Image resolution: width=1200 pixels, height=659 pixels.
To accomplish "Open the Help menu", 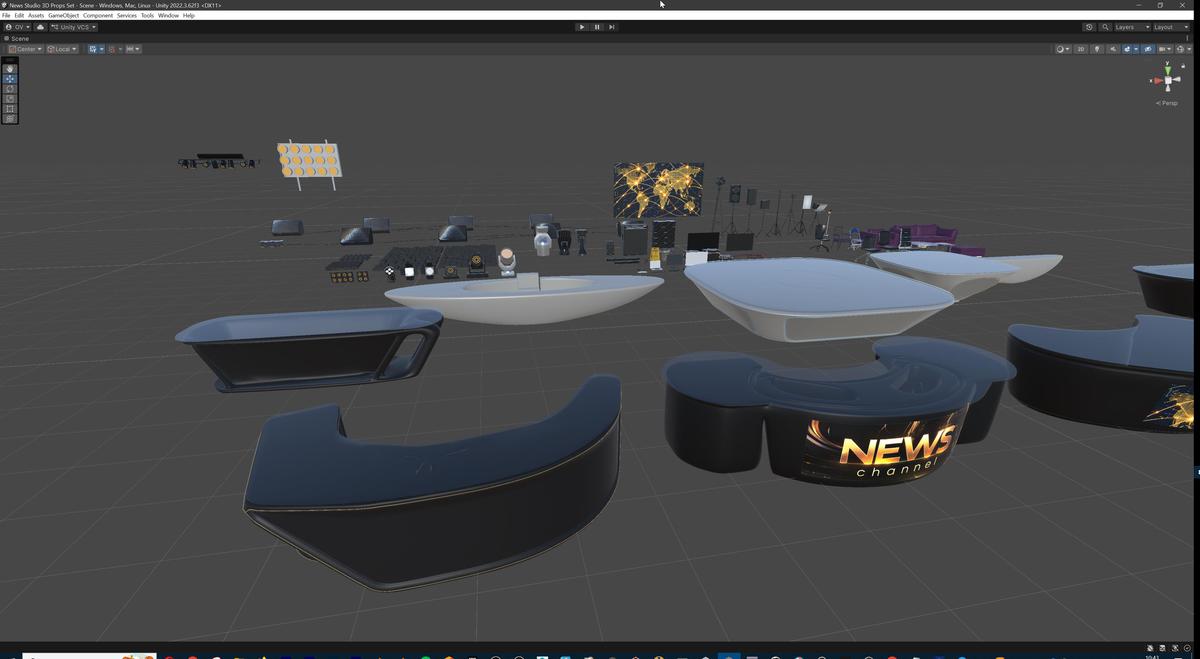I will click(x=188, y=15).
